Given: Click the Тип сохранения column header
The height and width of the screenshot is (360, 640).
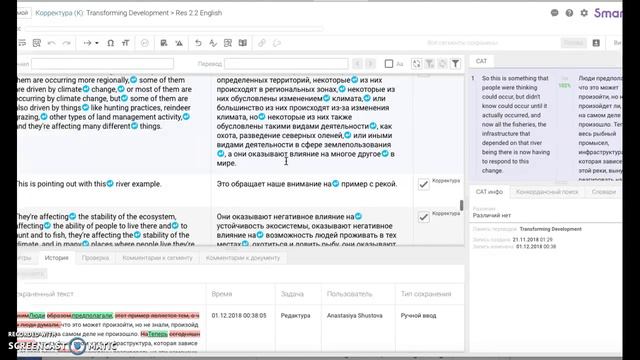Looking at the screenshot, I should [426, 294].
